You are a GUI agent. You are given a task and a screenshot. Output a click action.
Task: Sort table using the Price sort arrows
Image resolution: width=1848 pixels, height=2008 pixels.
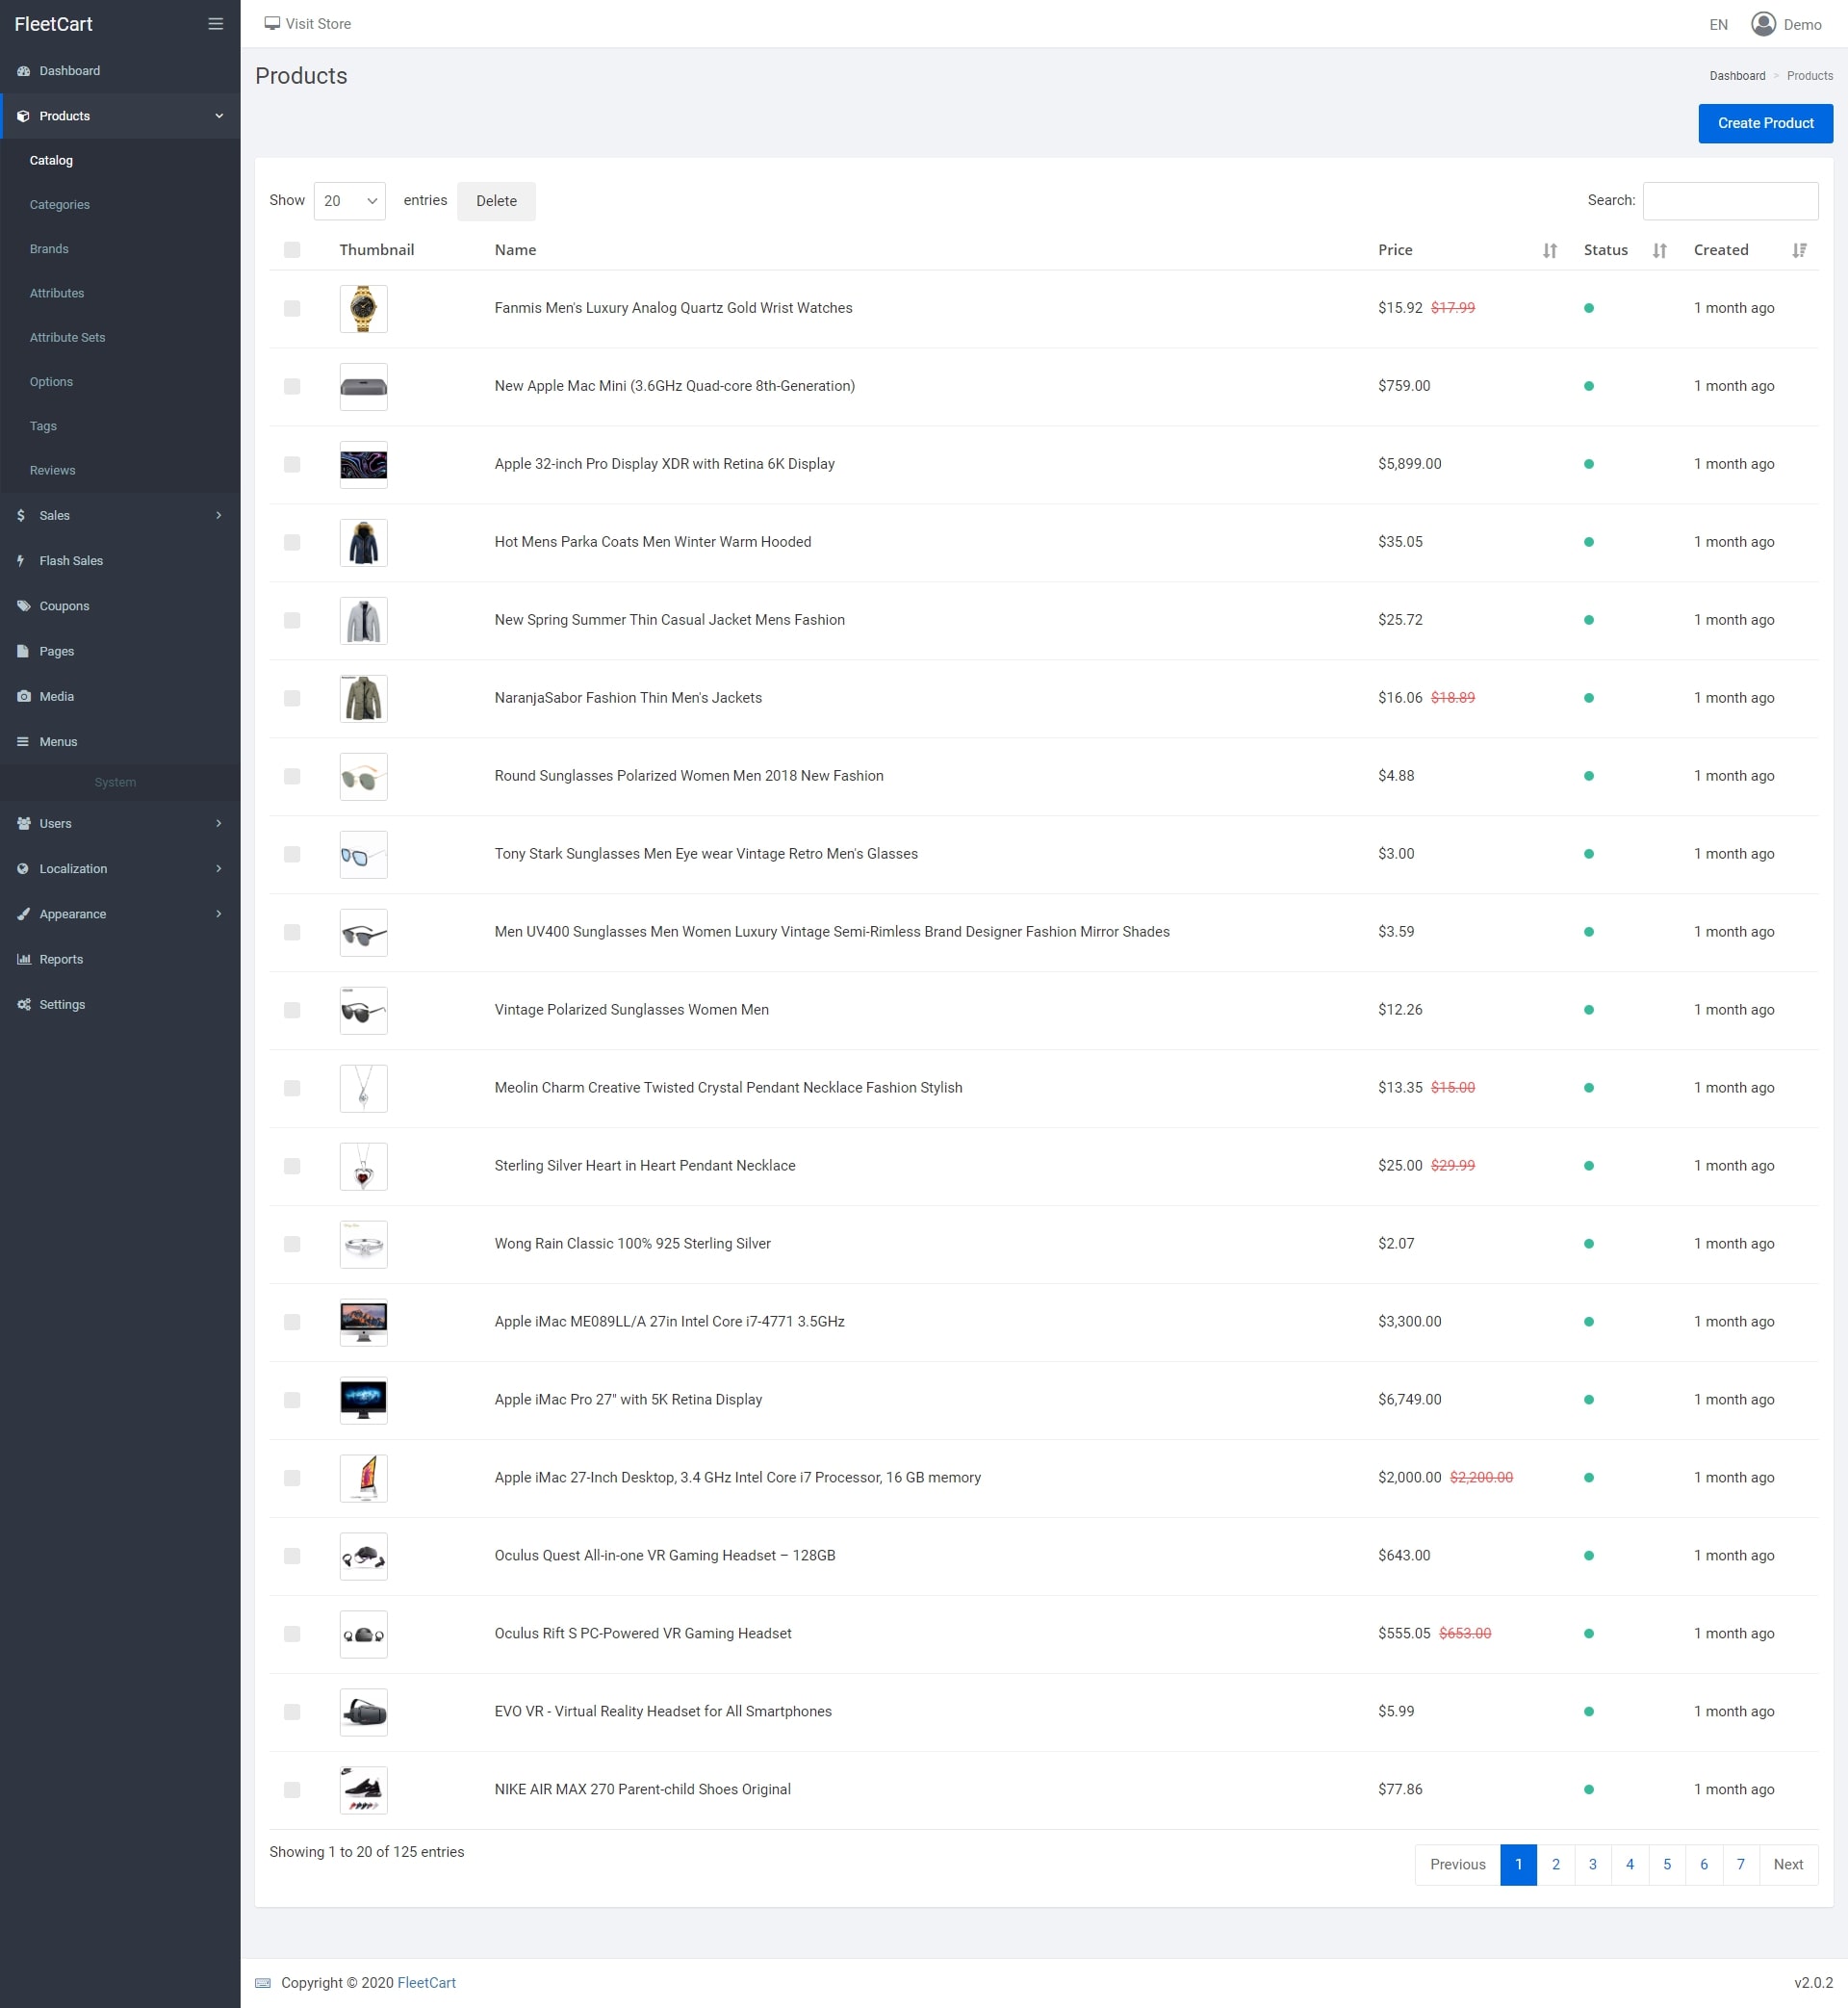click(1549, 250)
